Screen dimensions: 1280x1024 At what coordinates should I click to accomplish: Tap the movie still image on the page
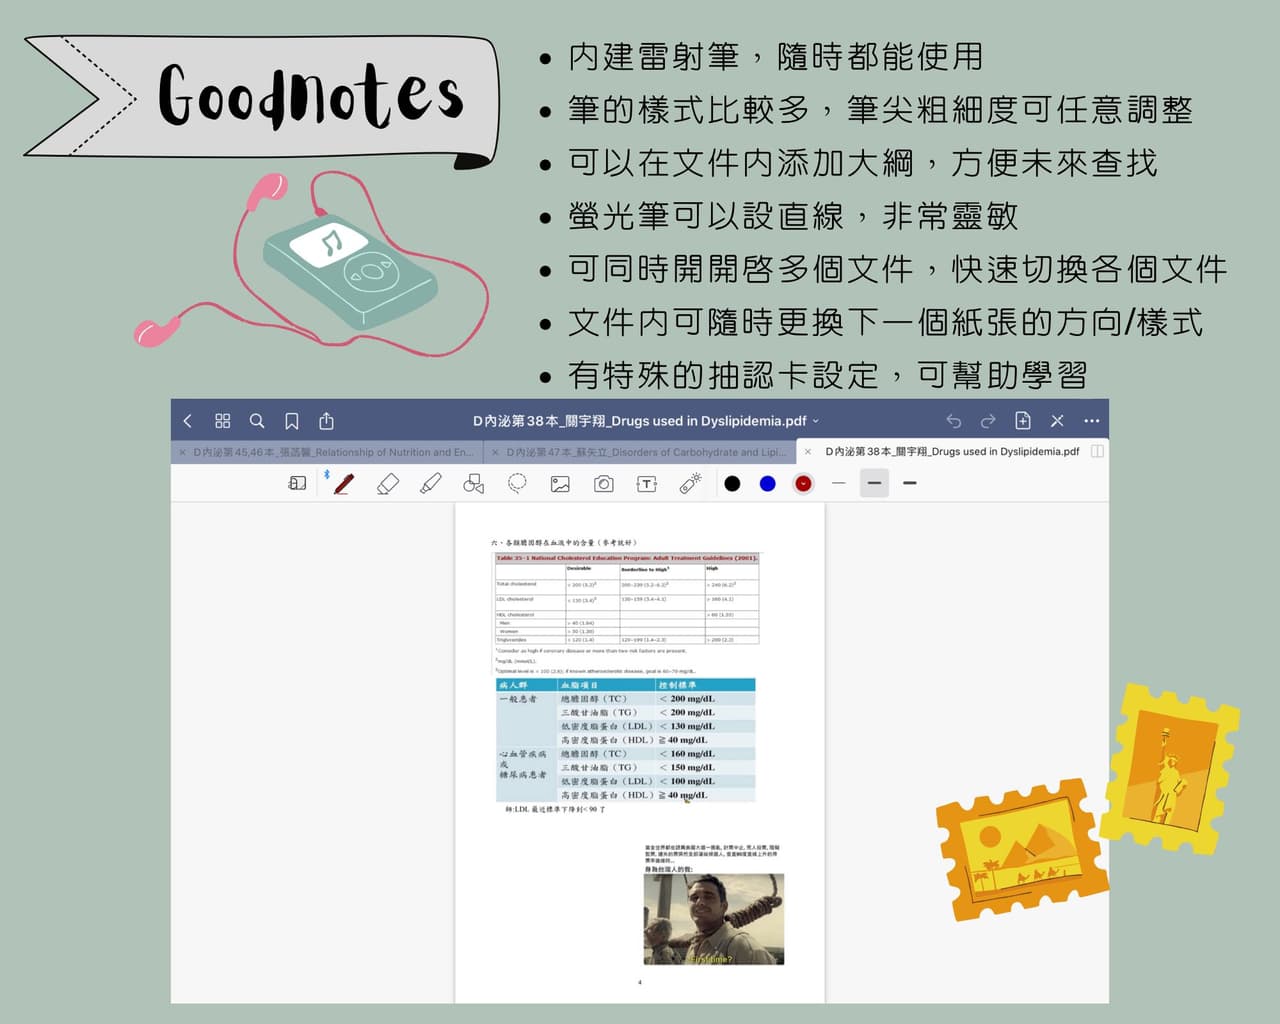pyautogui.click(x=714, y=920)
